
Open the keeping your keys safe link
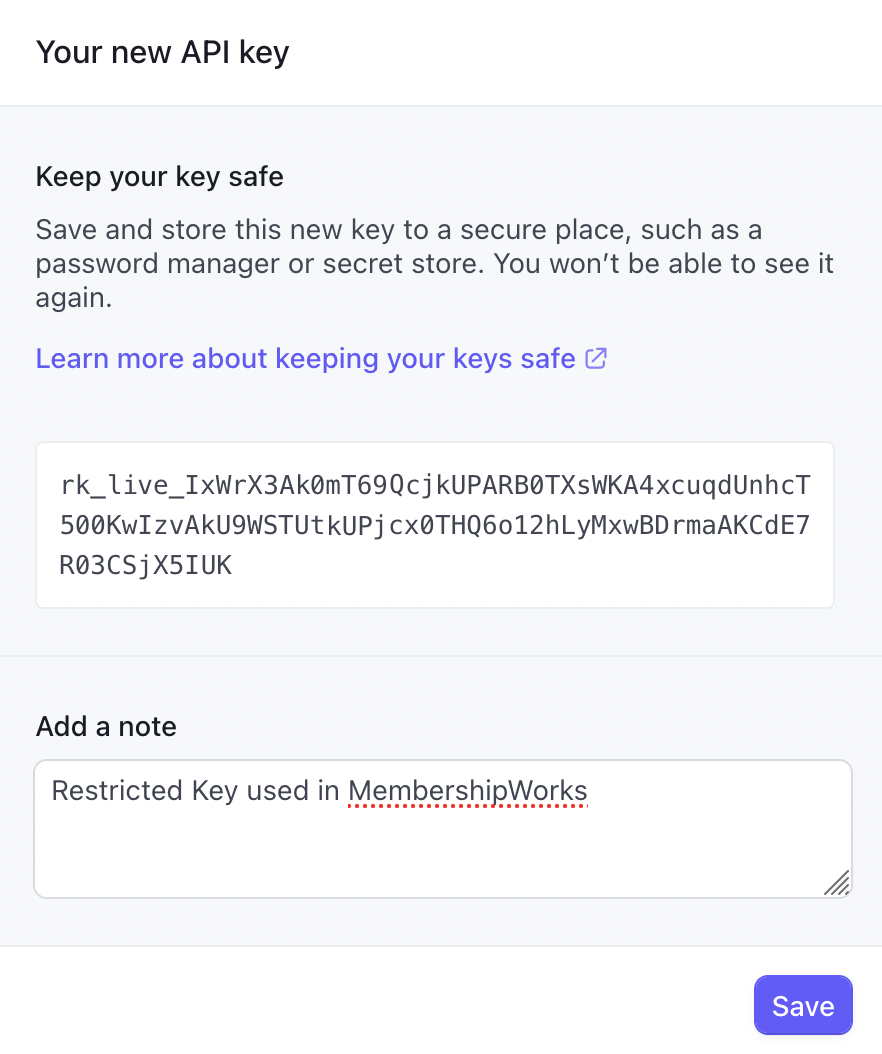(305, 358)
